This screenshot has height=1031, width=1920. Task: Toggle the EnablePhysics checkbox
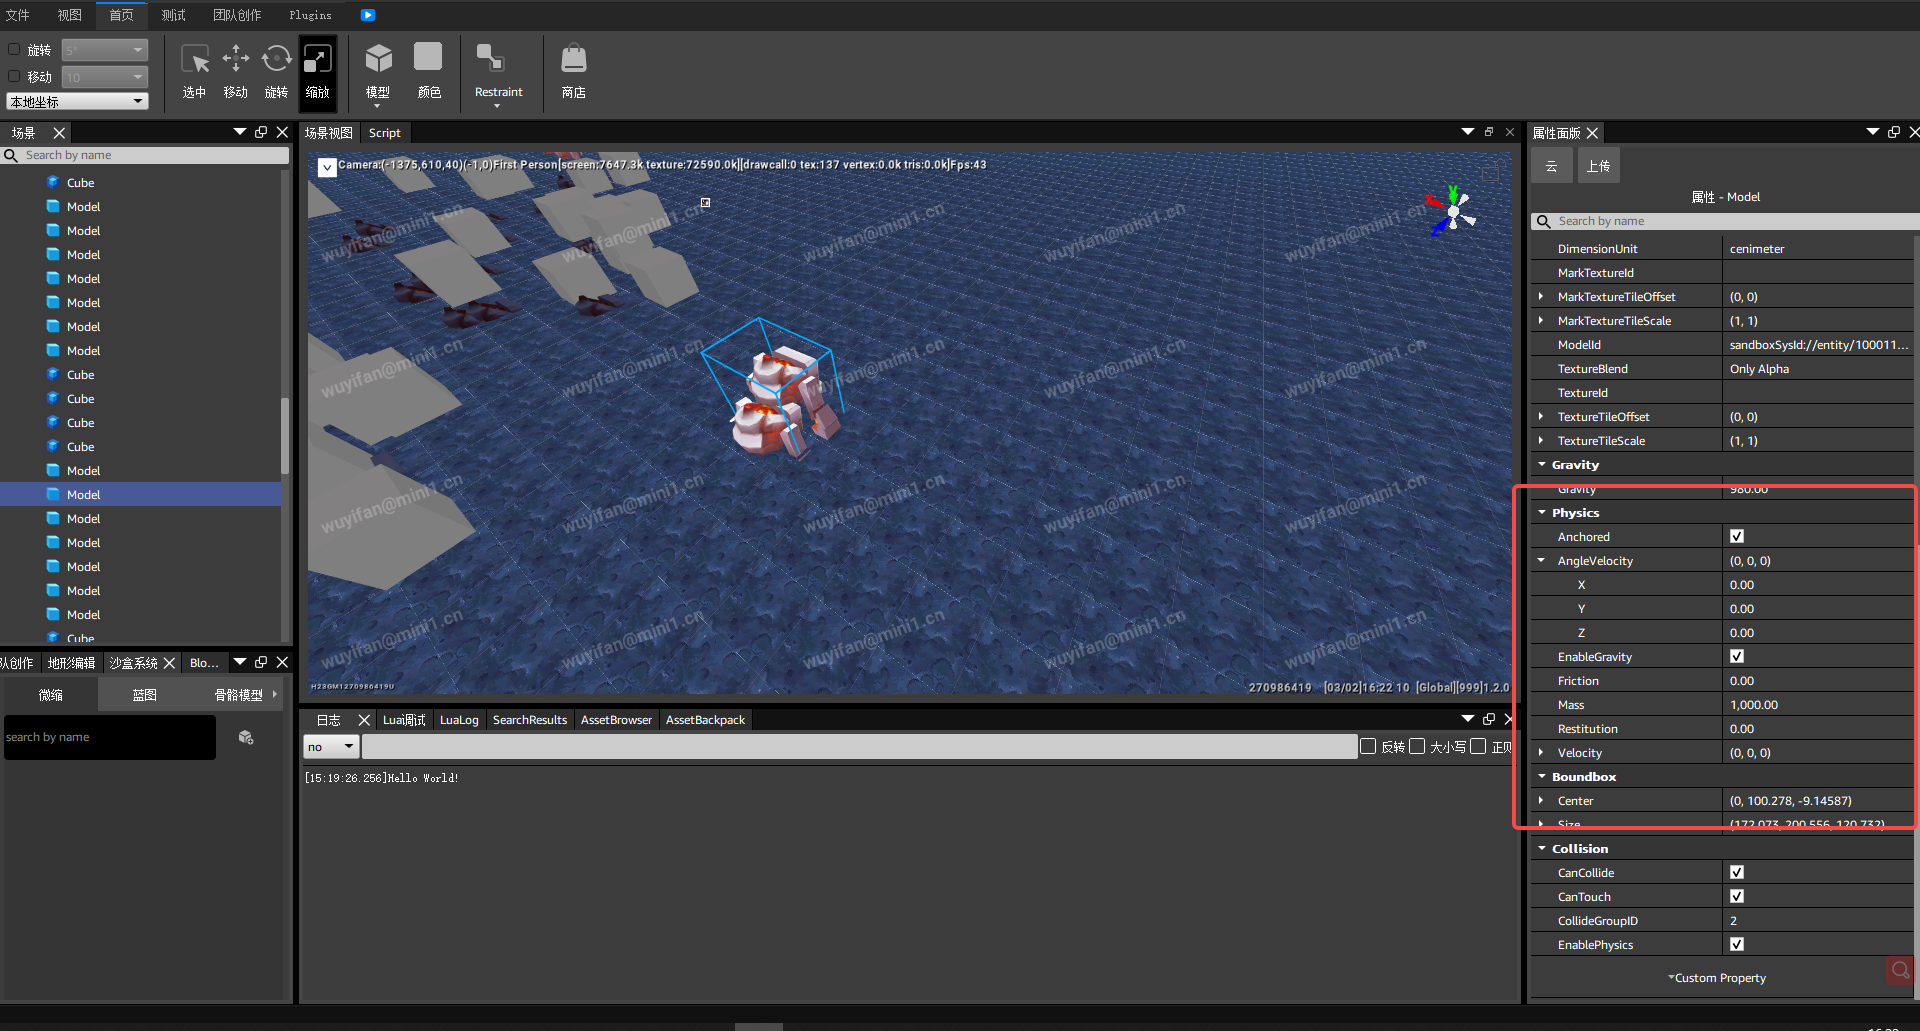pos(1737,944)
